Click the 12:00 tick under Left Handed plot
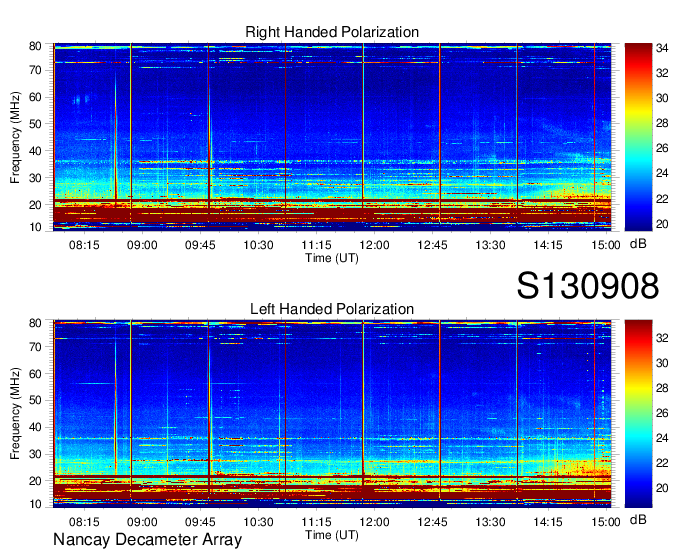 pos(375,522)
